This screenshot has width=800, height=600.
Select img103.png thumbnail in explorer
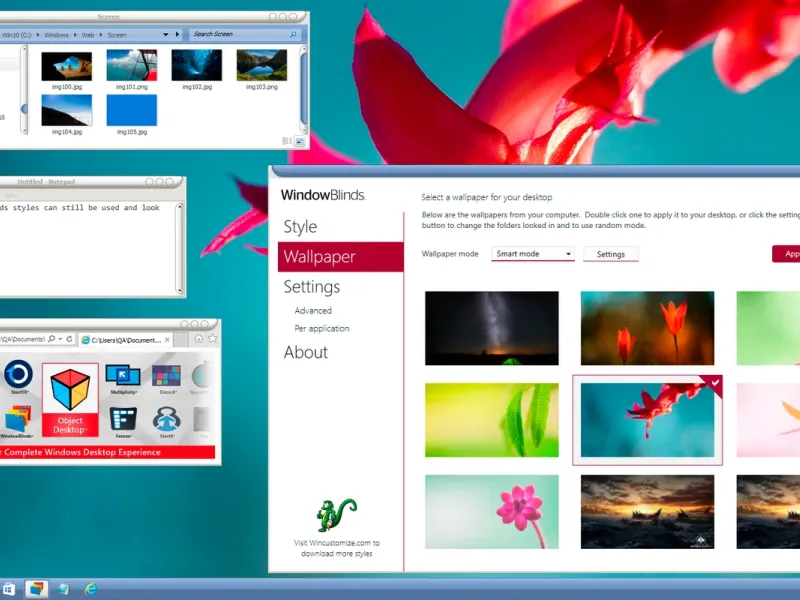(262, 65)
